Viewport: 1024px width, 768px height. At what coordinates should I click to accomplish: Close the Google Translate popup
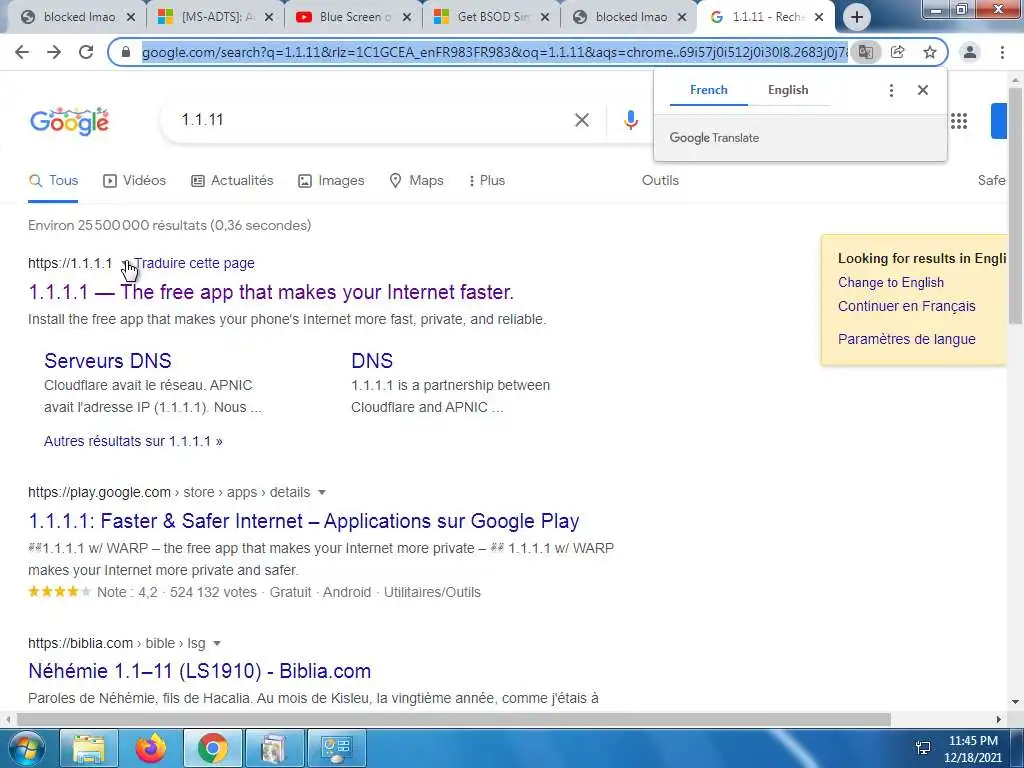[x=923, y=90]
